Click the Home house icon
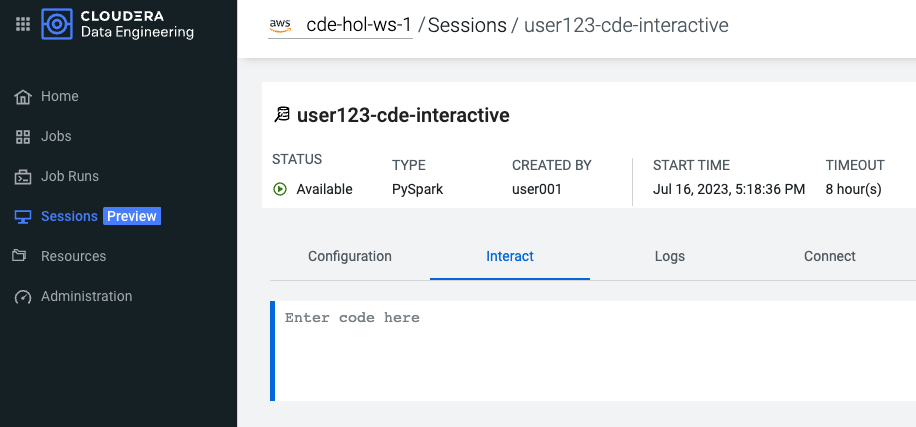Viewport: 916px width, 427px height. coord(23,96)
